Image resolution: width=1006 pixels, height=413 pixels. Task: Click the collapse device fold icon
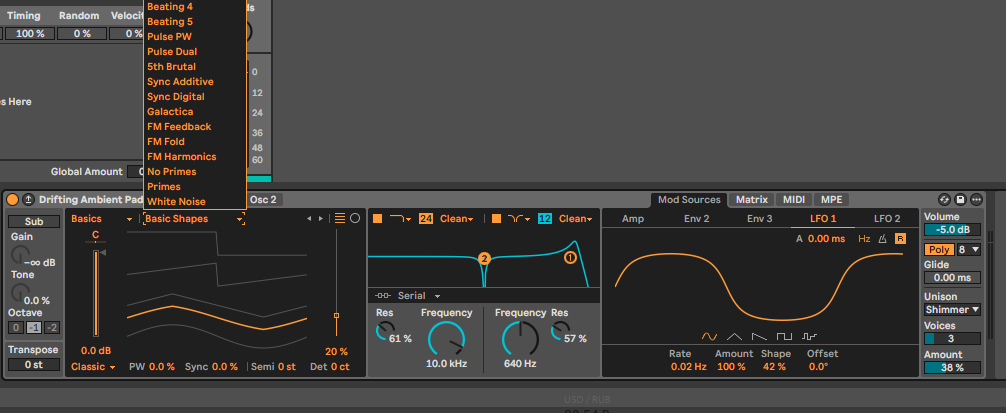tap(28, 199)
